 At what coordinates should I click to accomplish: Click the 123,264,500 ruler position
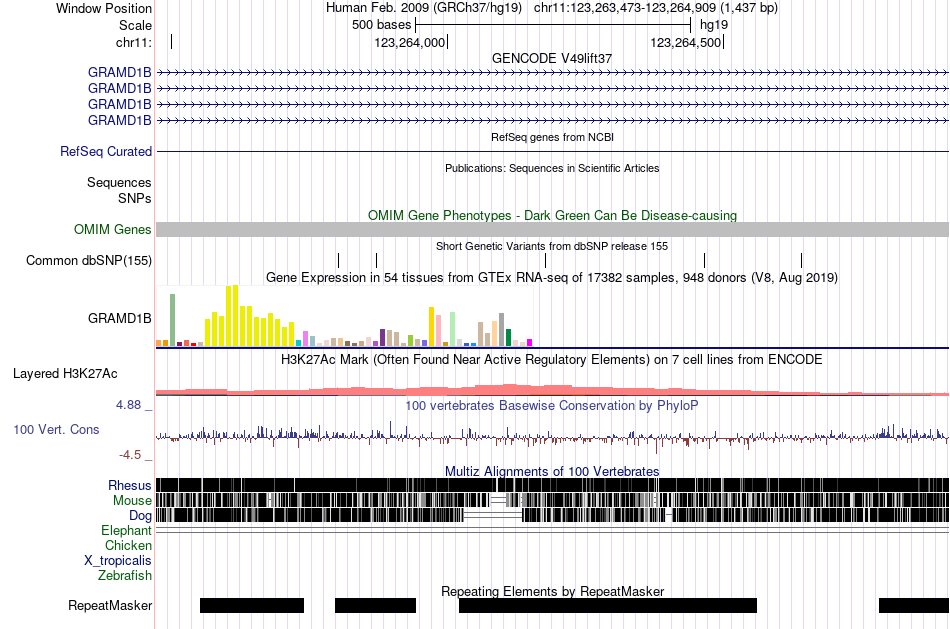pyautogui.click(x=686, y=42)
